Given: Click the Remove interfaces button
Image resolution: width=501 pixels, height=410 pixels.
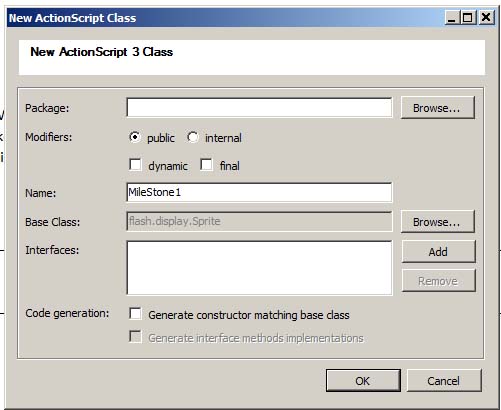Looking at the screenshot, I should click(438, 281).
